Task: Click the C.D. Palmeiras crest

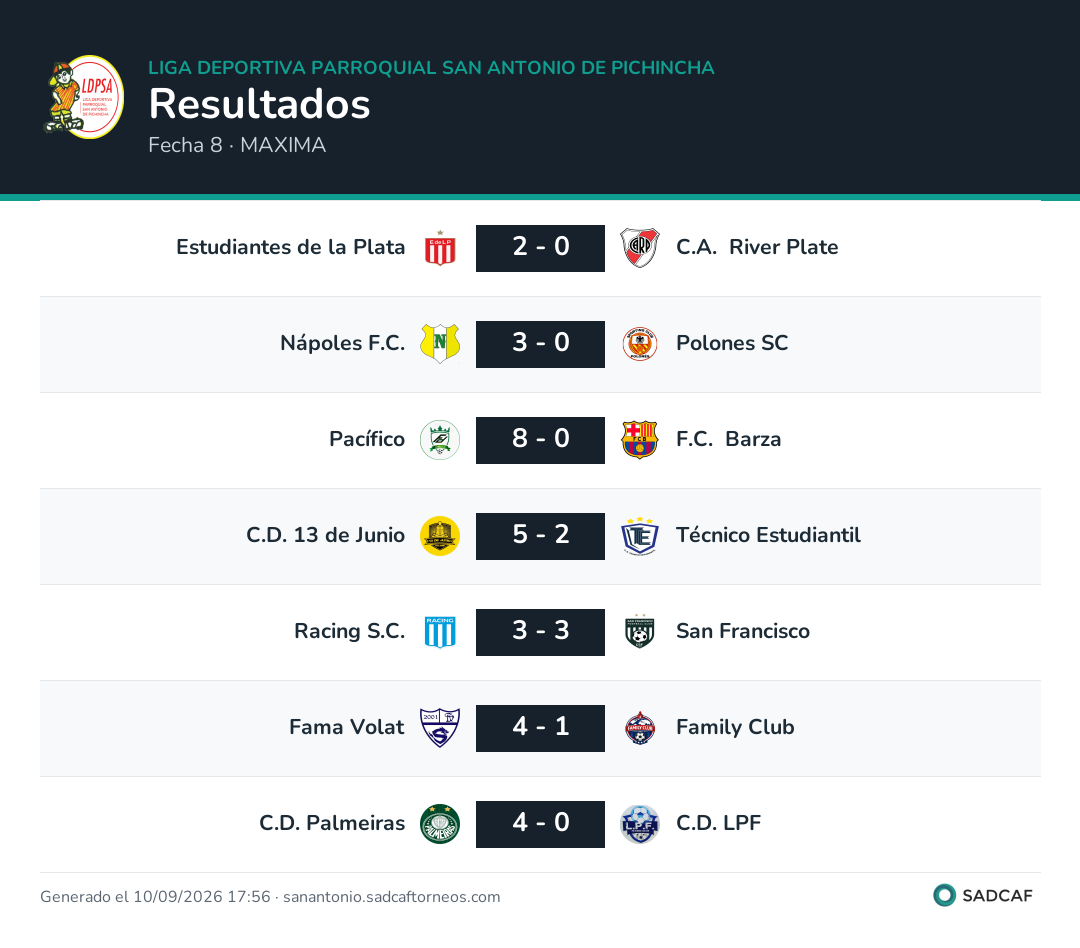Action: click(x=440, y=824)
